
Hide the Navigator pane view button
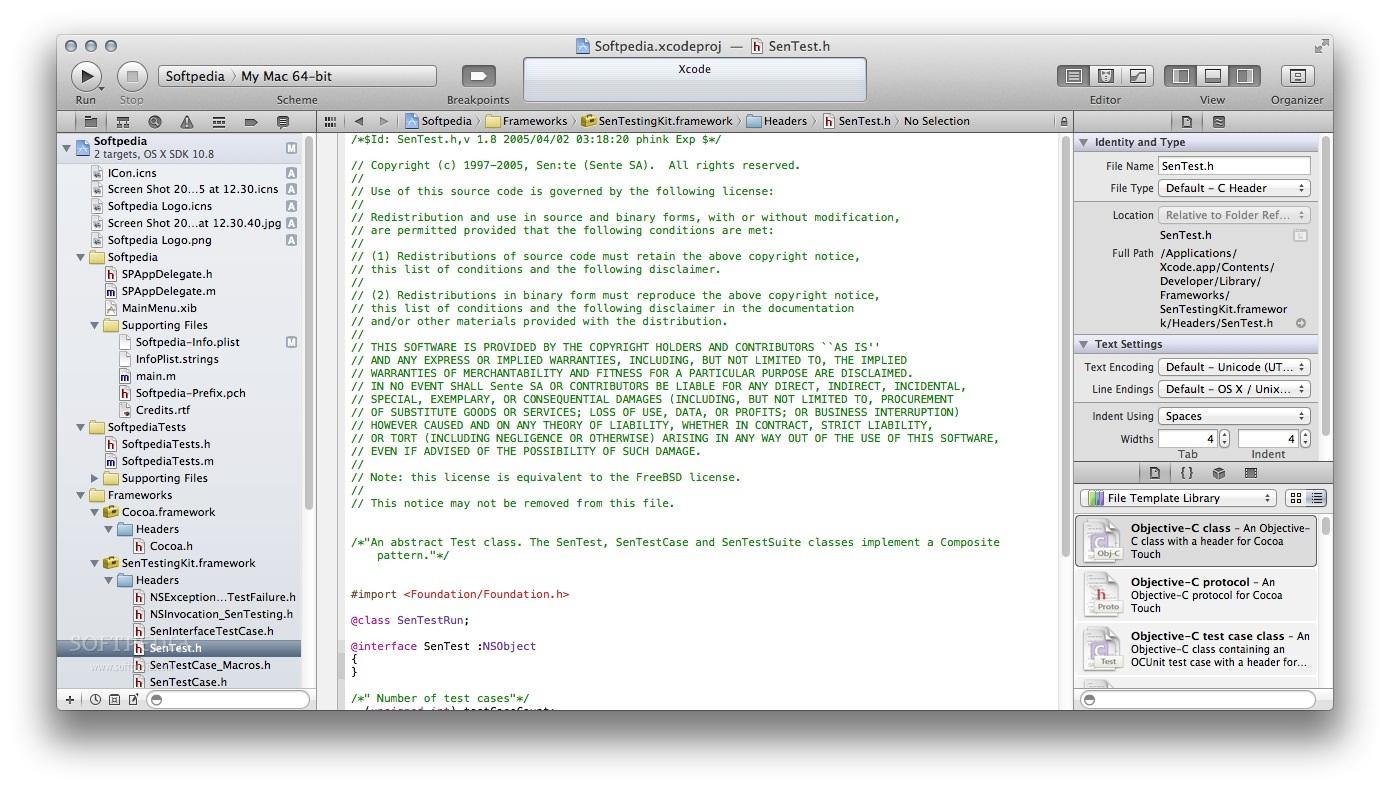[1181, 76]
